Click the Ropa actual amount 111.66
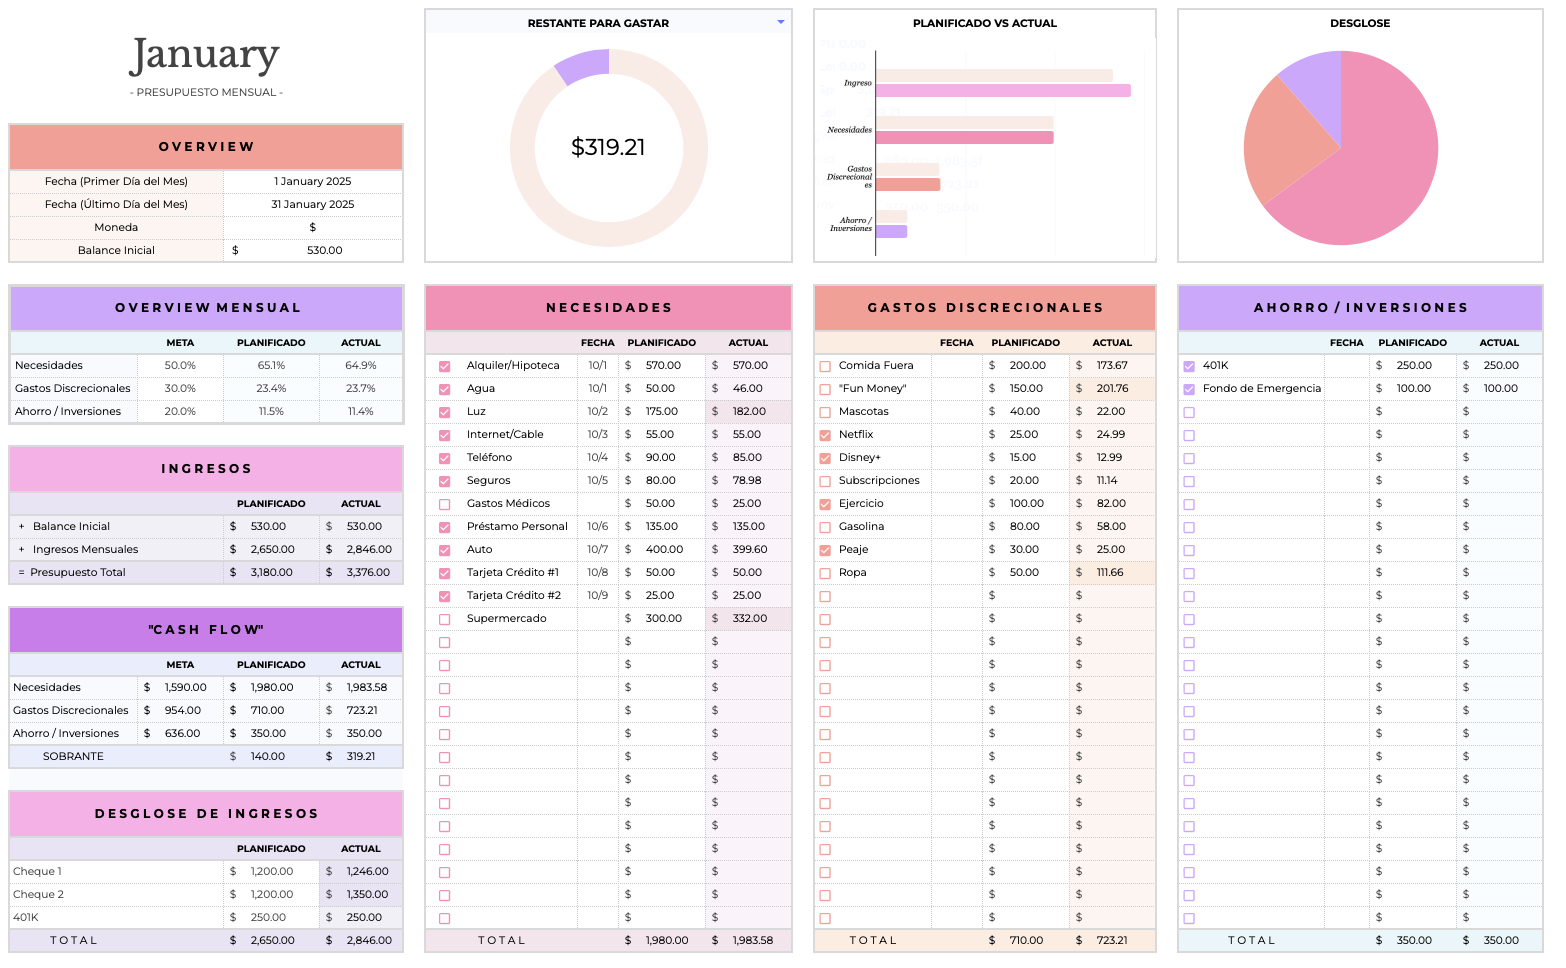The width and height of the screenshot is (1566, 968). click(x=1110, y=573)
